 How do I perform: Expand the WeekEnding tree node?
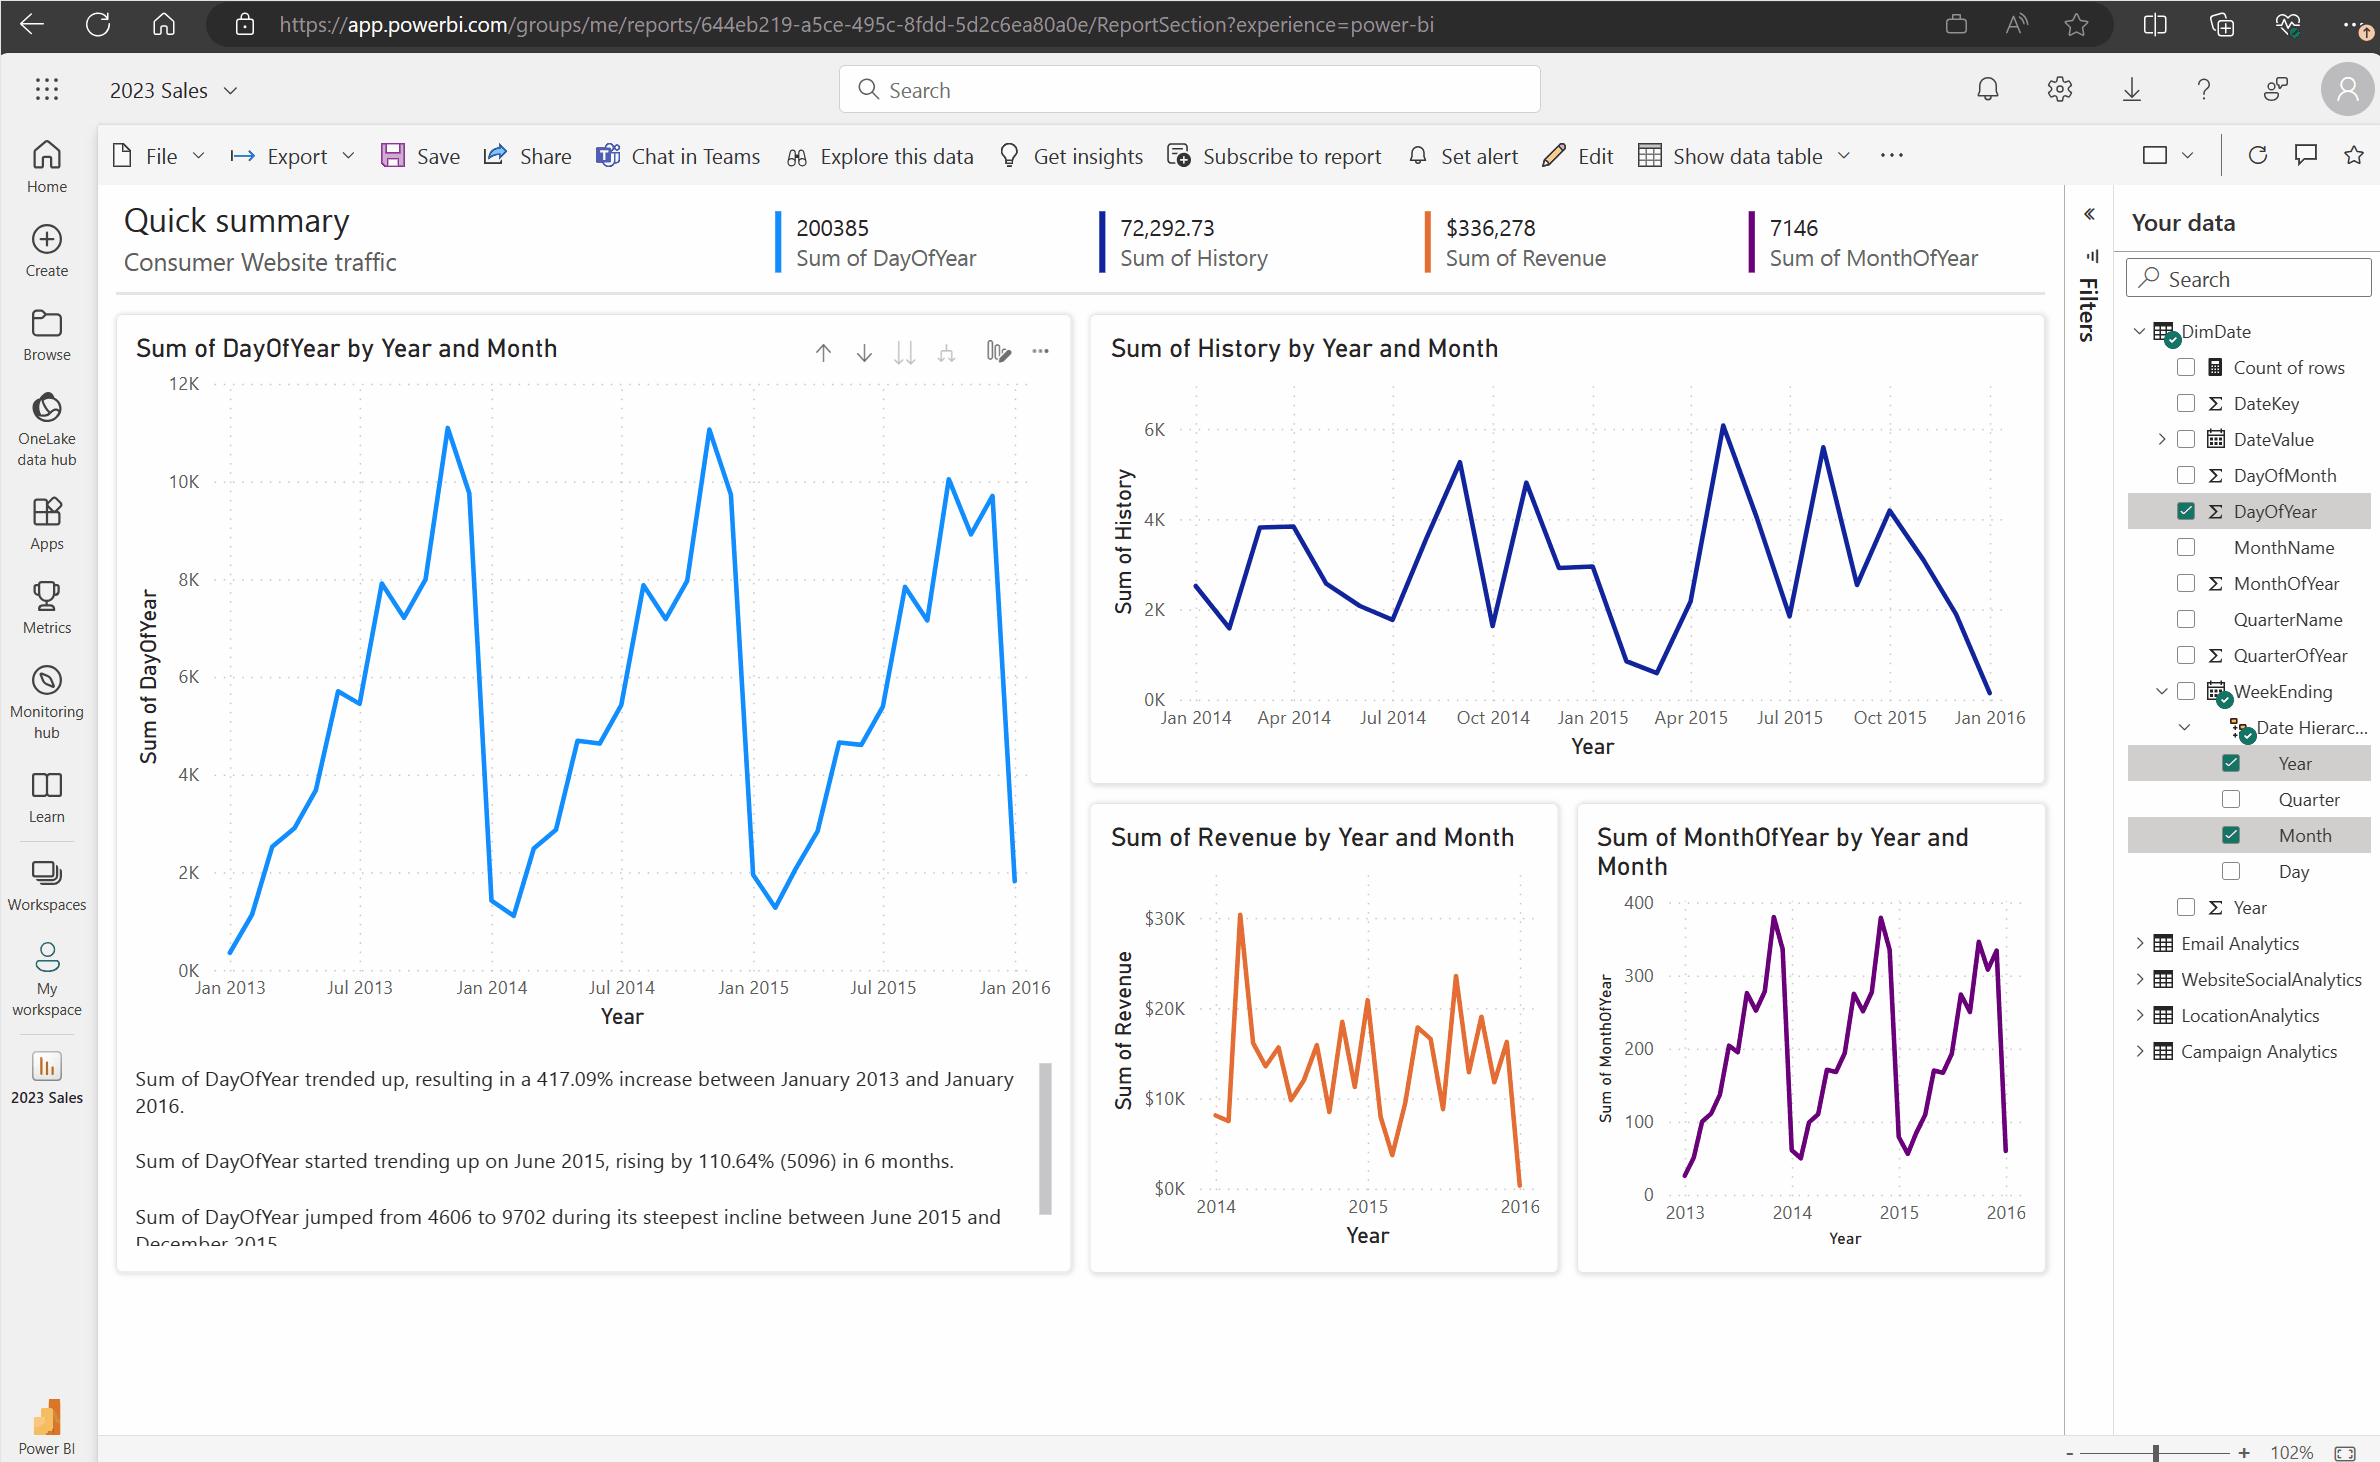point(2156,692)
